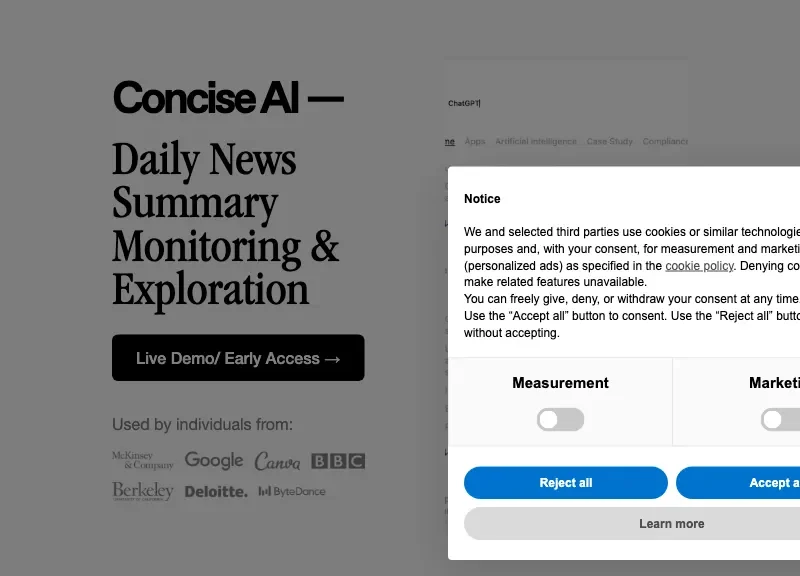The height and width of the screenshot is (576, 800).
Task: Open the Case Study tab
Action: [x=609, y=141]
